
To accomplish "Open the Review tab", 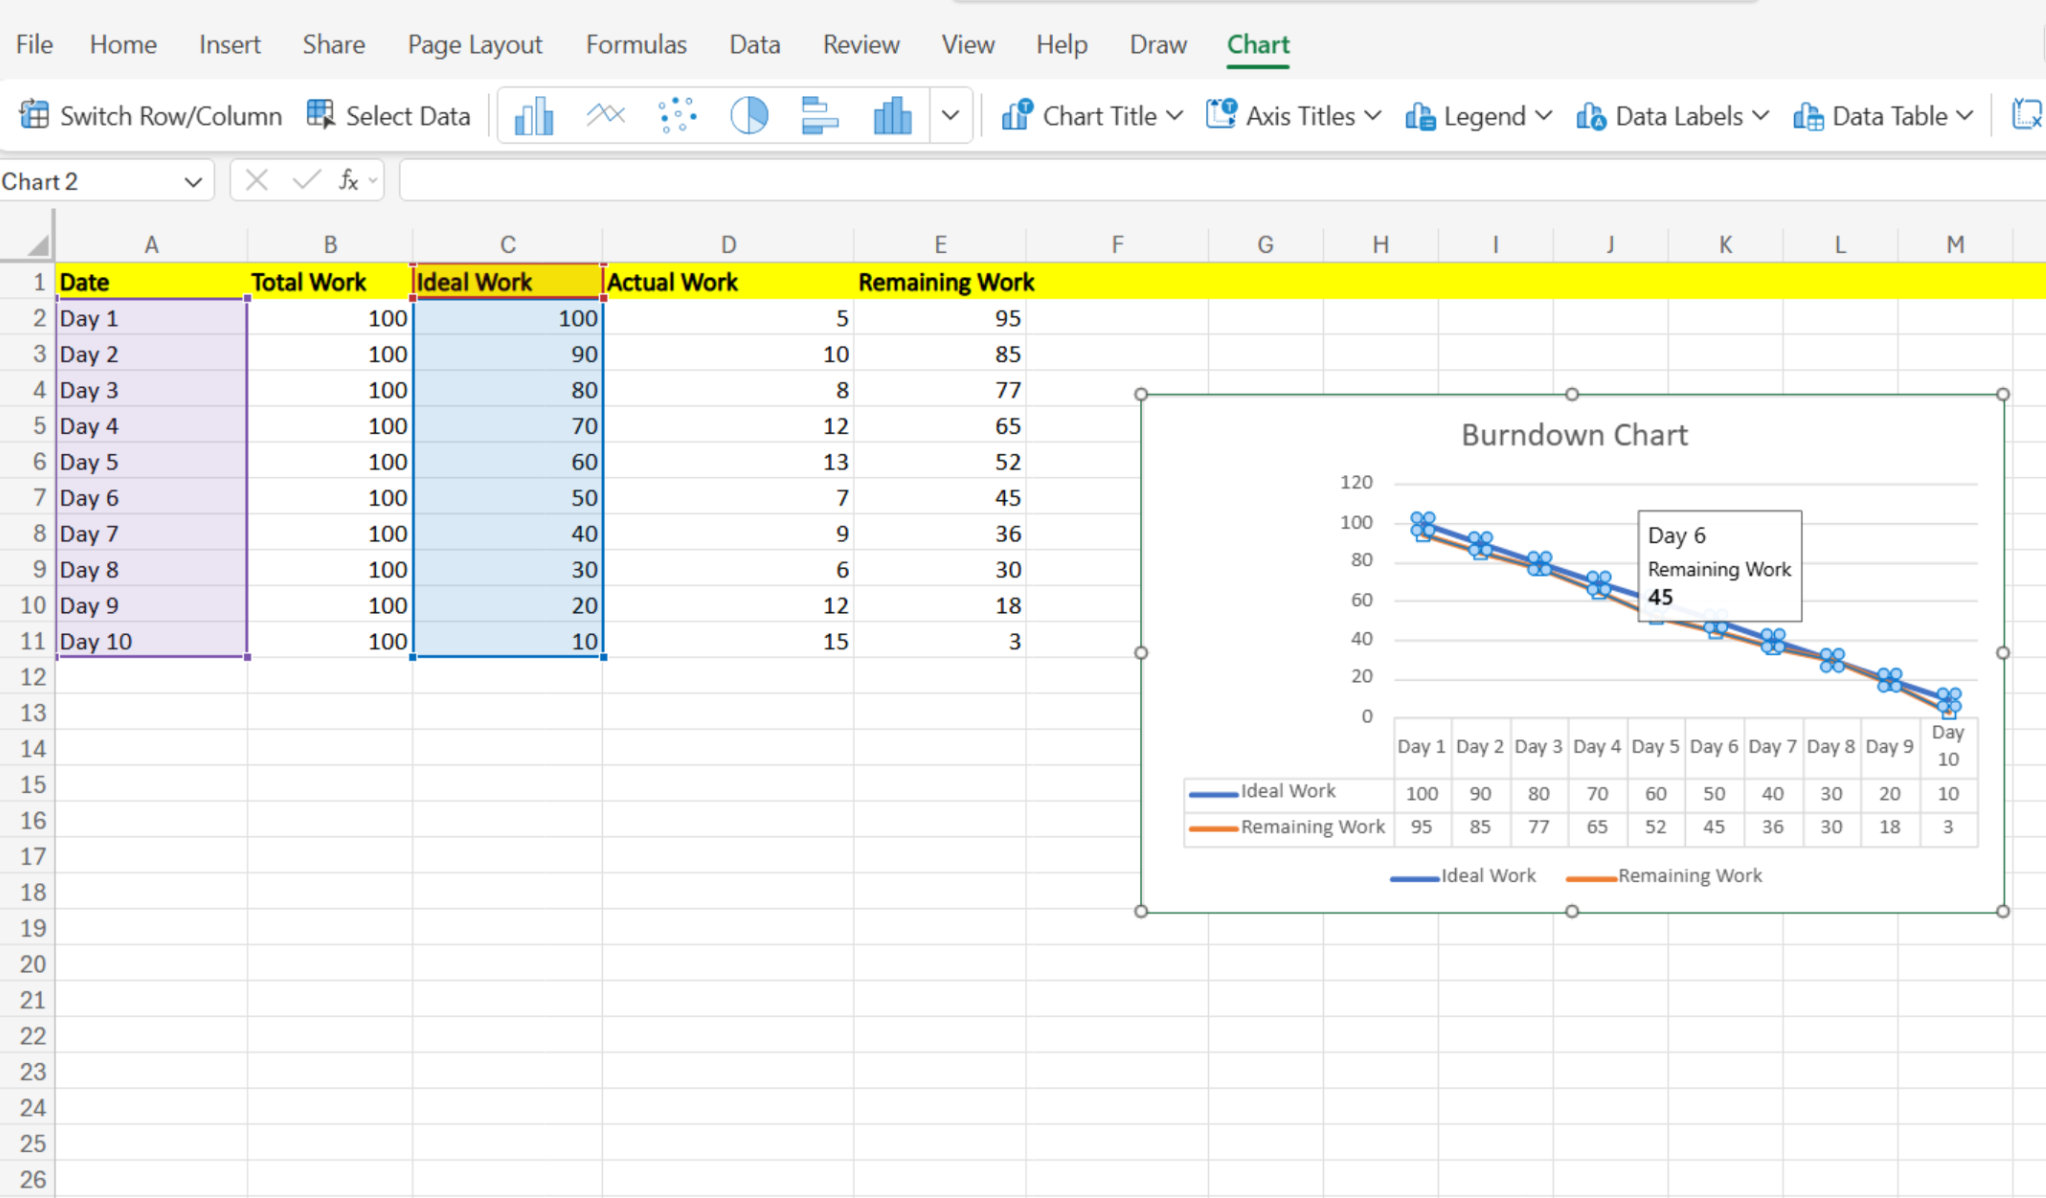I will pos(861,44).
